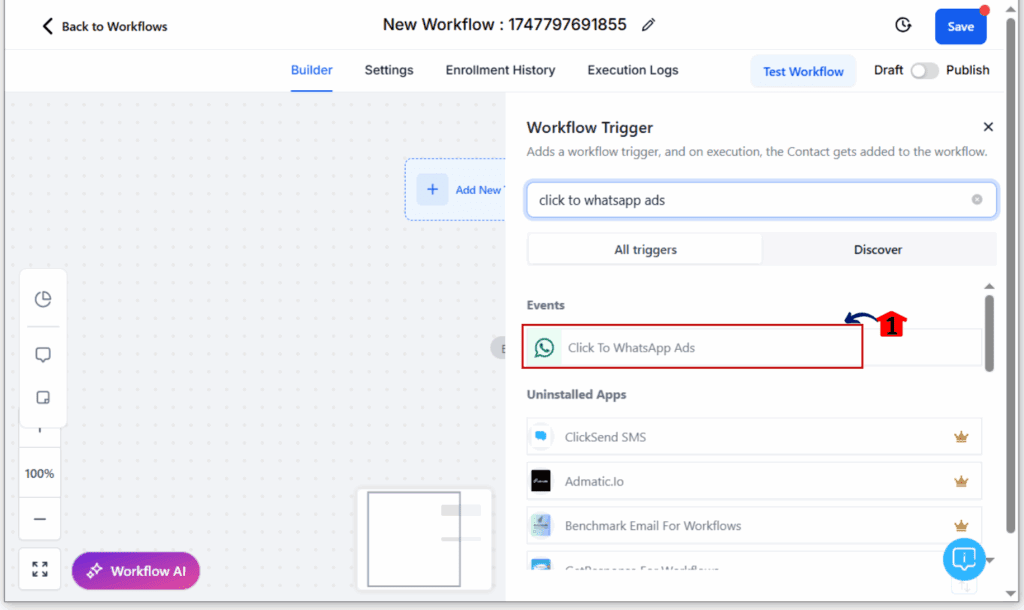Viewport: 1024px width, 610px height.
Task: Clear the trigger search field
Action: pyautogui.click(x=976, y=199)
